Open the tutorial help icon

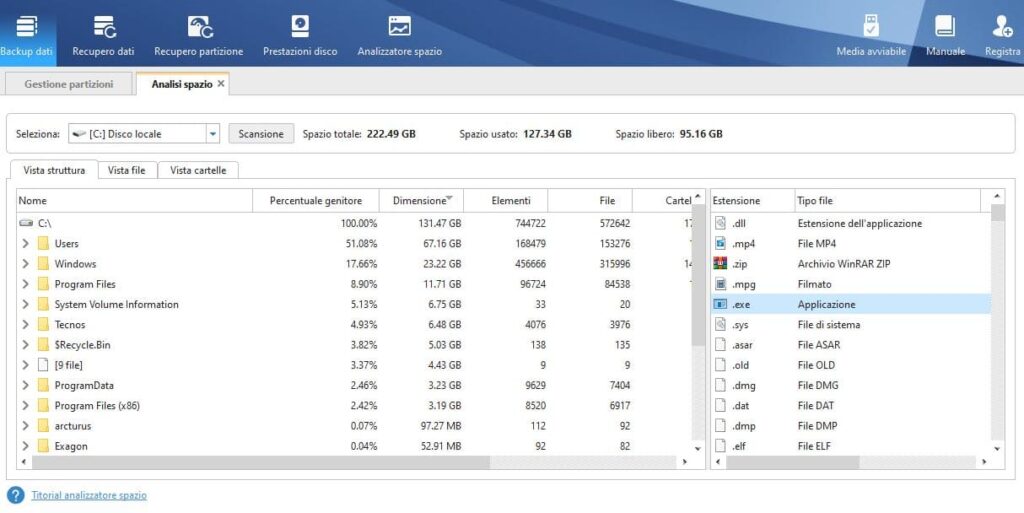click(x=16, y=495)
